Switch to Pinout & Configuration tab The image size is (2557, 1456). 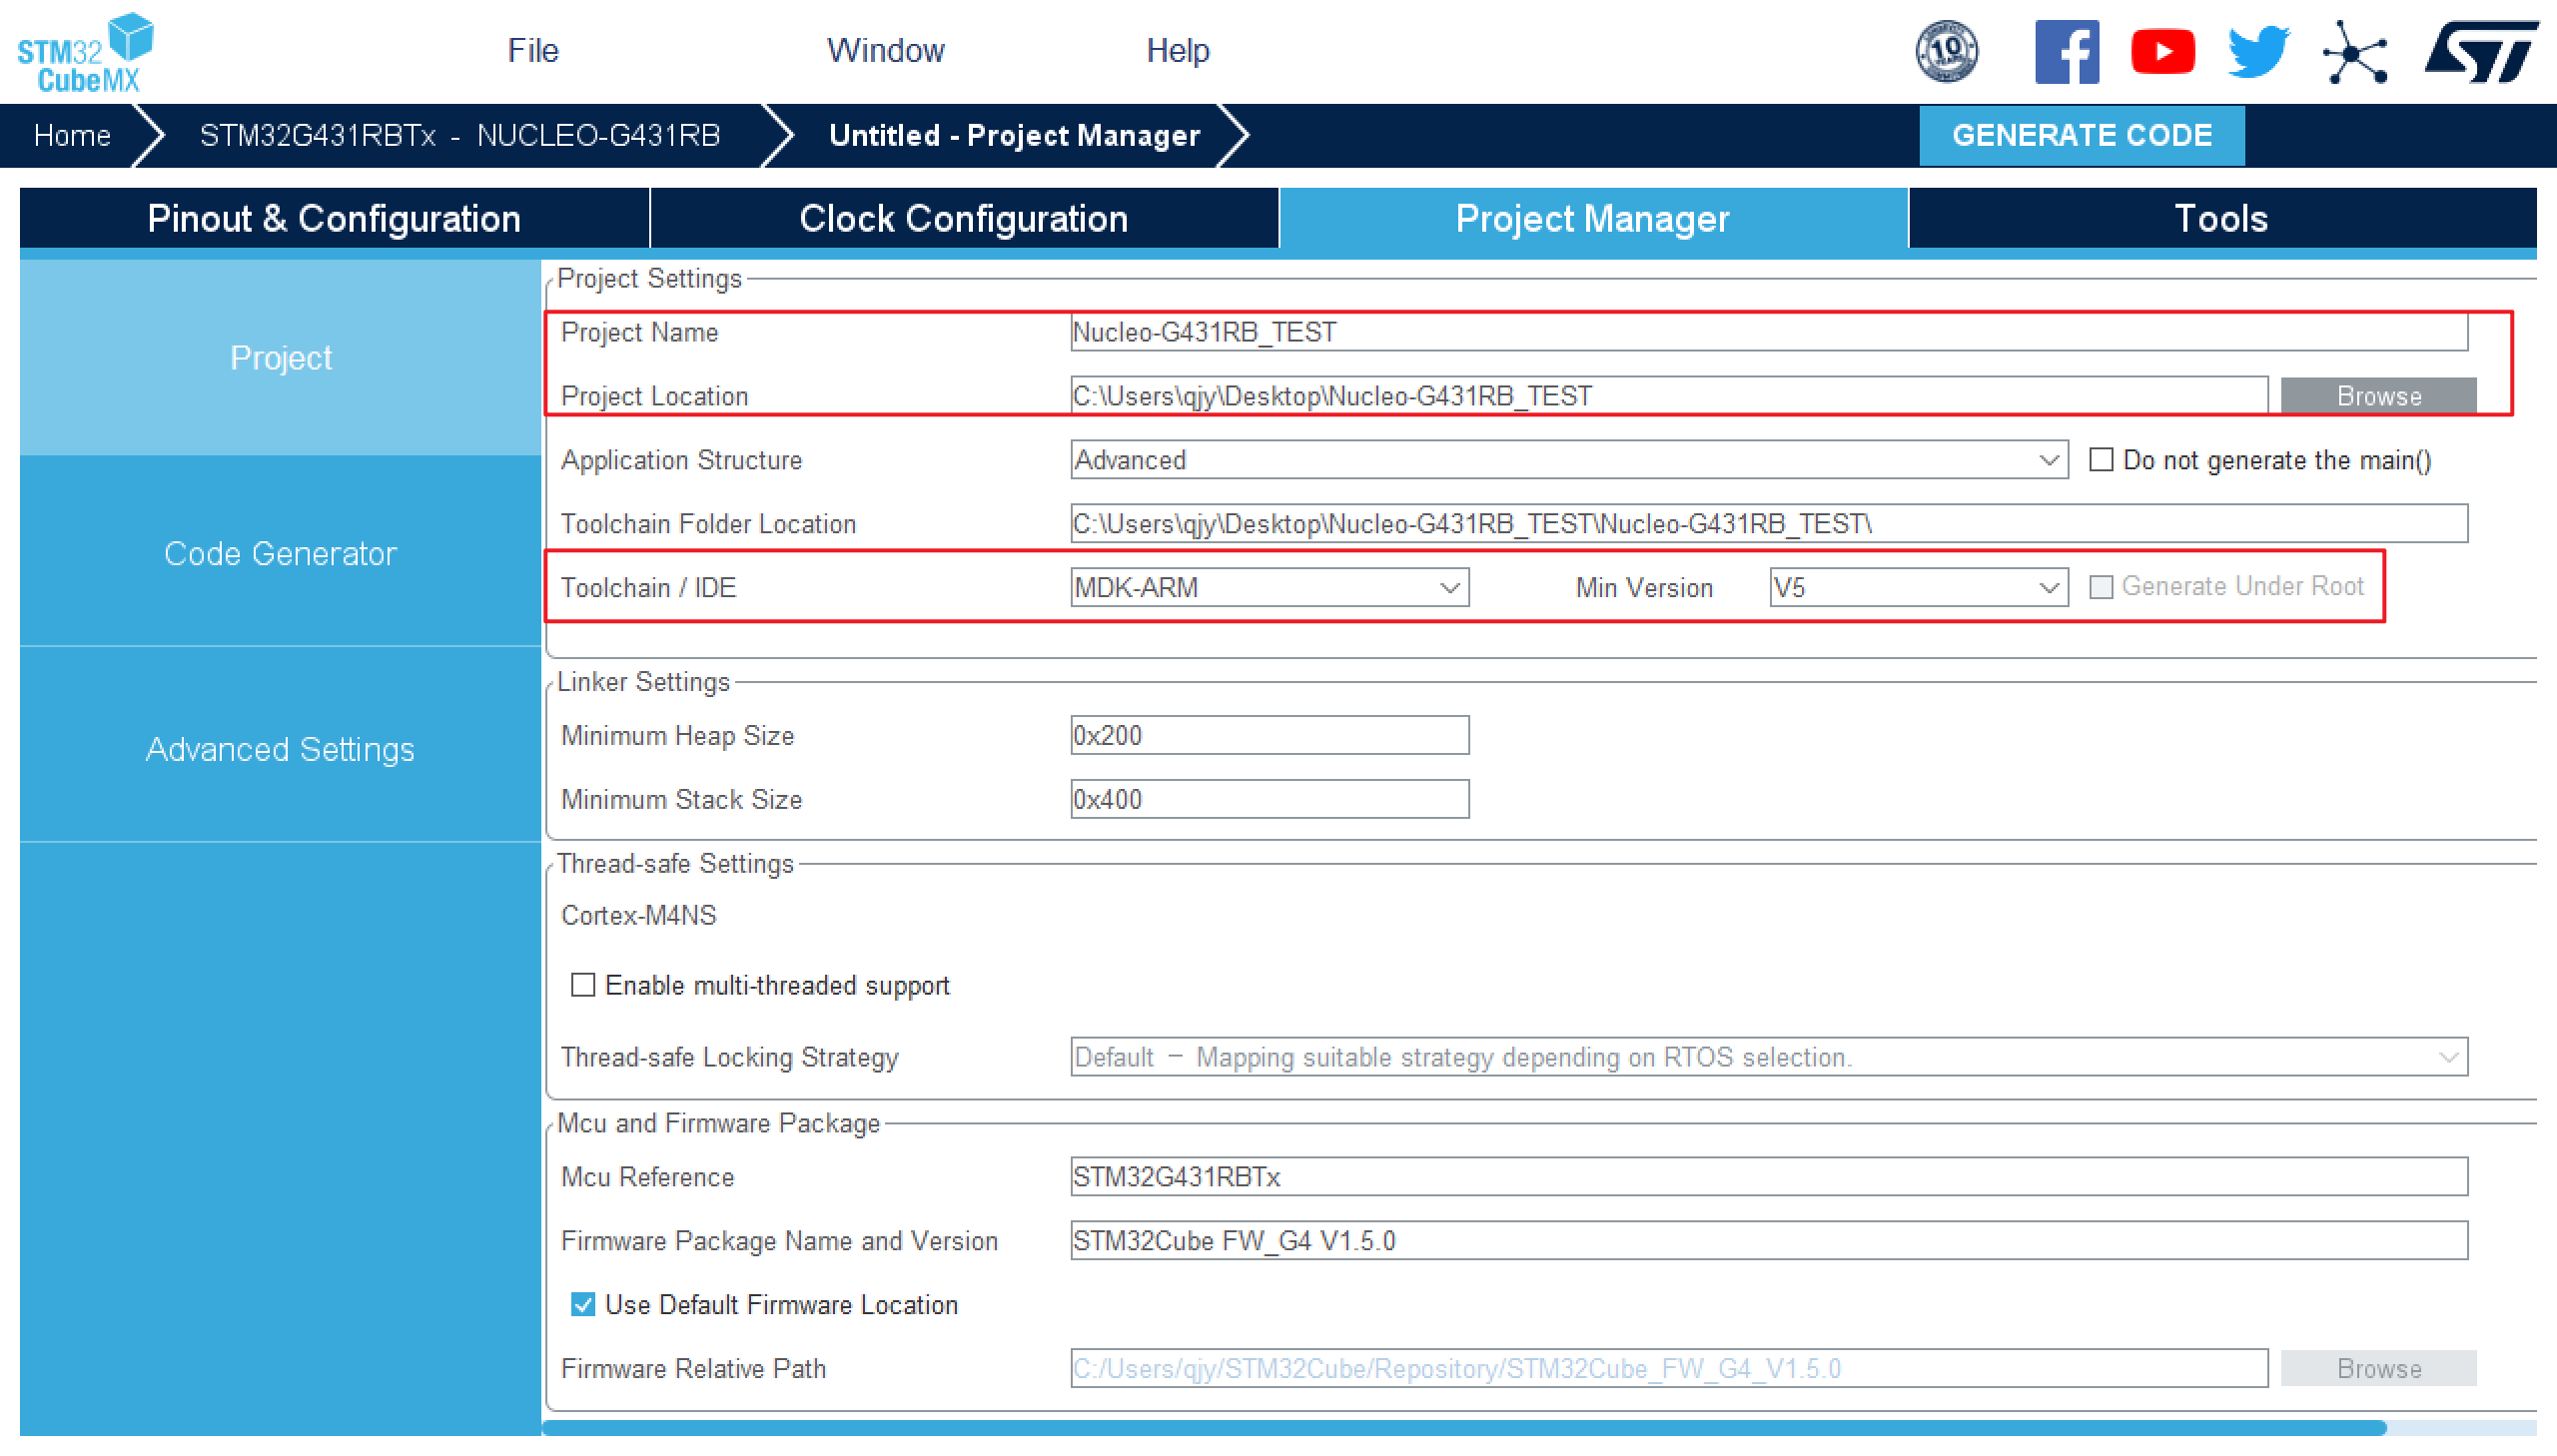tap(334, 218)
